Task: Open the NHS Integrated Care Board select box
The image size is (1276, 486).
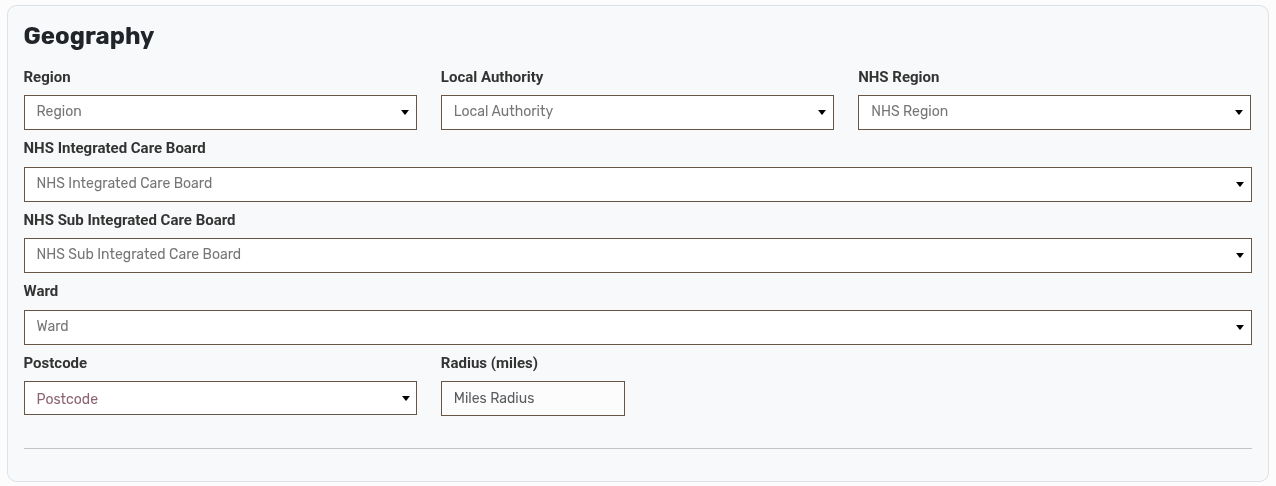Action: [x=620, y=184]
